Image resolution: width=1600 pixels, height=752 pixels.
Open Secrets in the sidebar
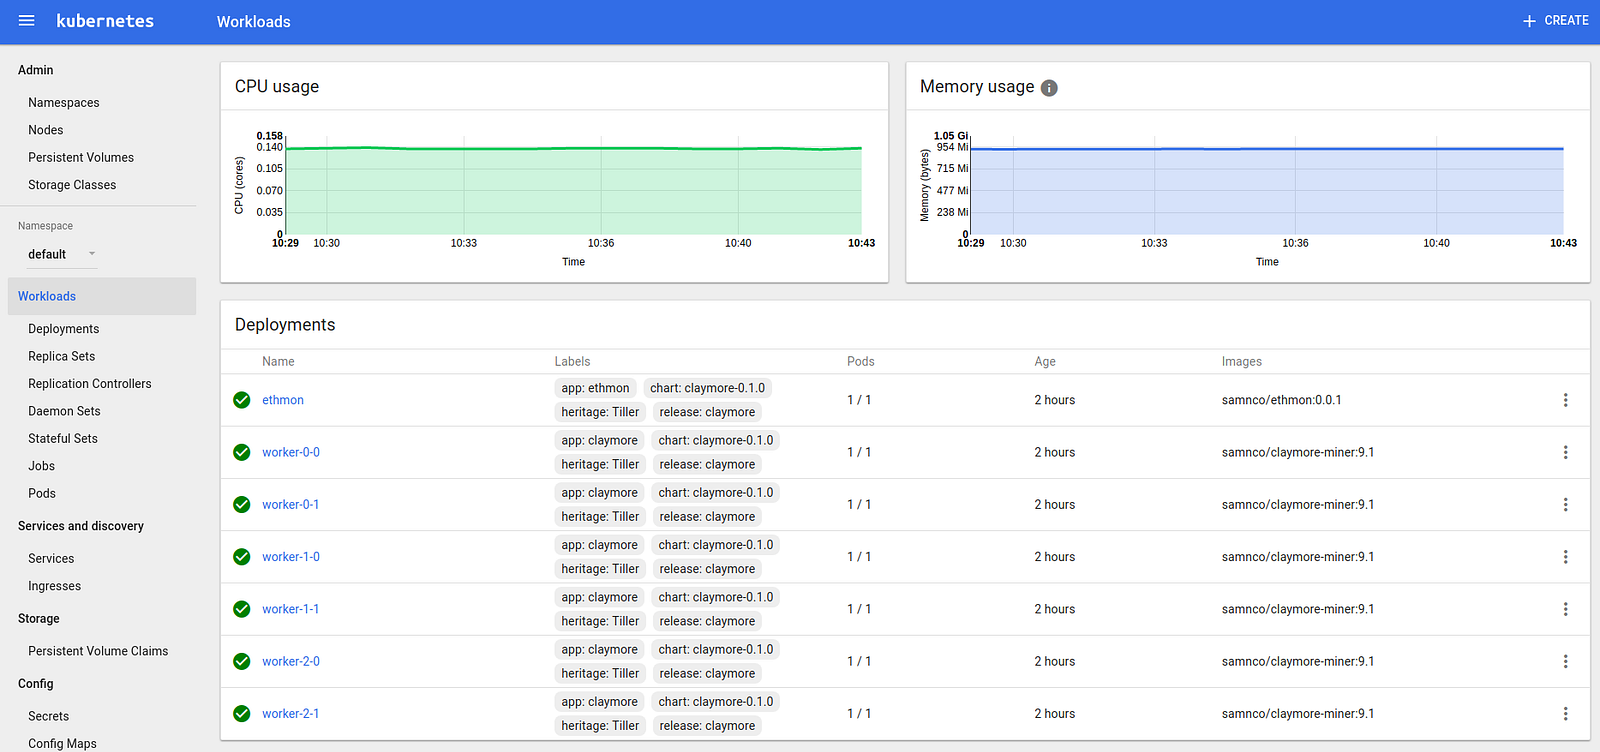tap(49, 716)
